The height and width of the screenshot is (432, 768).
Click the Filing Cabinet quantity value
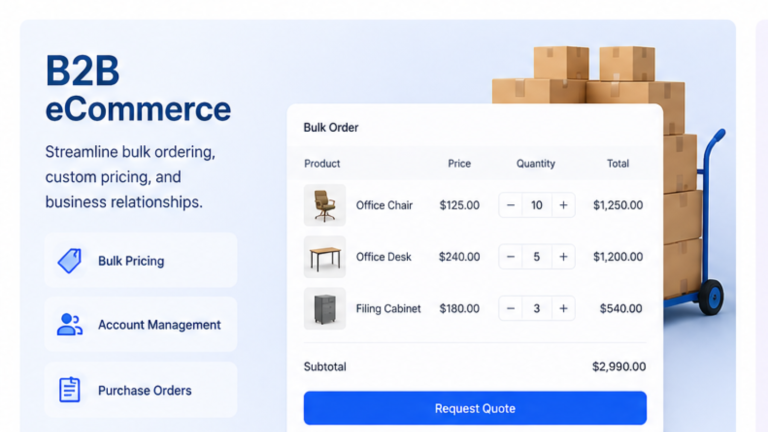537,309
